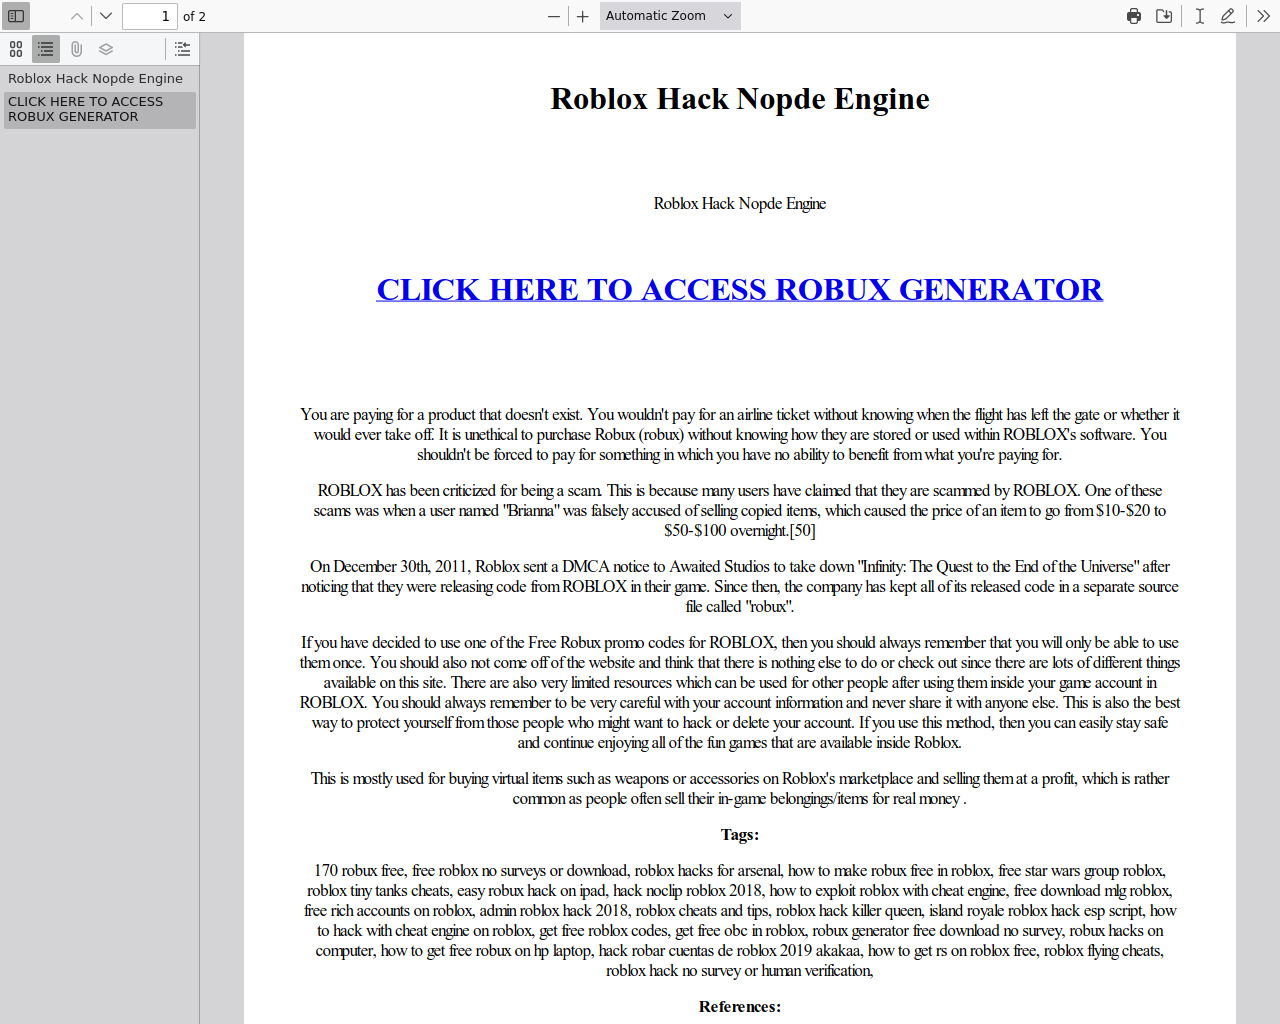The width and height of the screenshot is (1280, 1024).
Task: Show attachments view
Action: pyautogui.click(x=76, y=49)
